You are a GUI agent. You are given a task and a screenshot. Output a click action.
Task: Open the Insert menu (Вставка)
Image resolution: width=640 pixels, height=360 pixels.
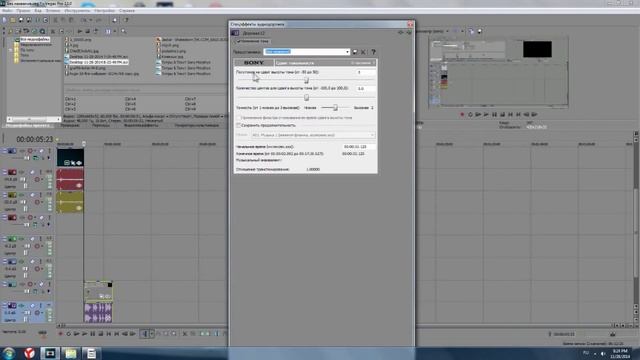coord(53,11)
